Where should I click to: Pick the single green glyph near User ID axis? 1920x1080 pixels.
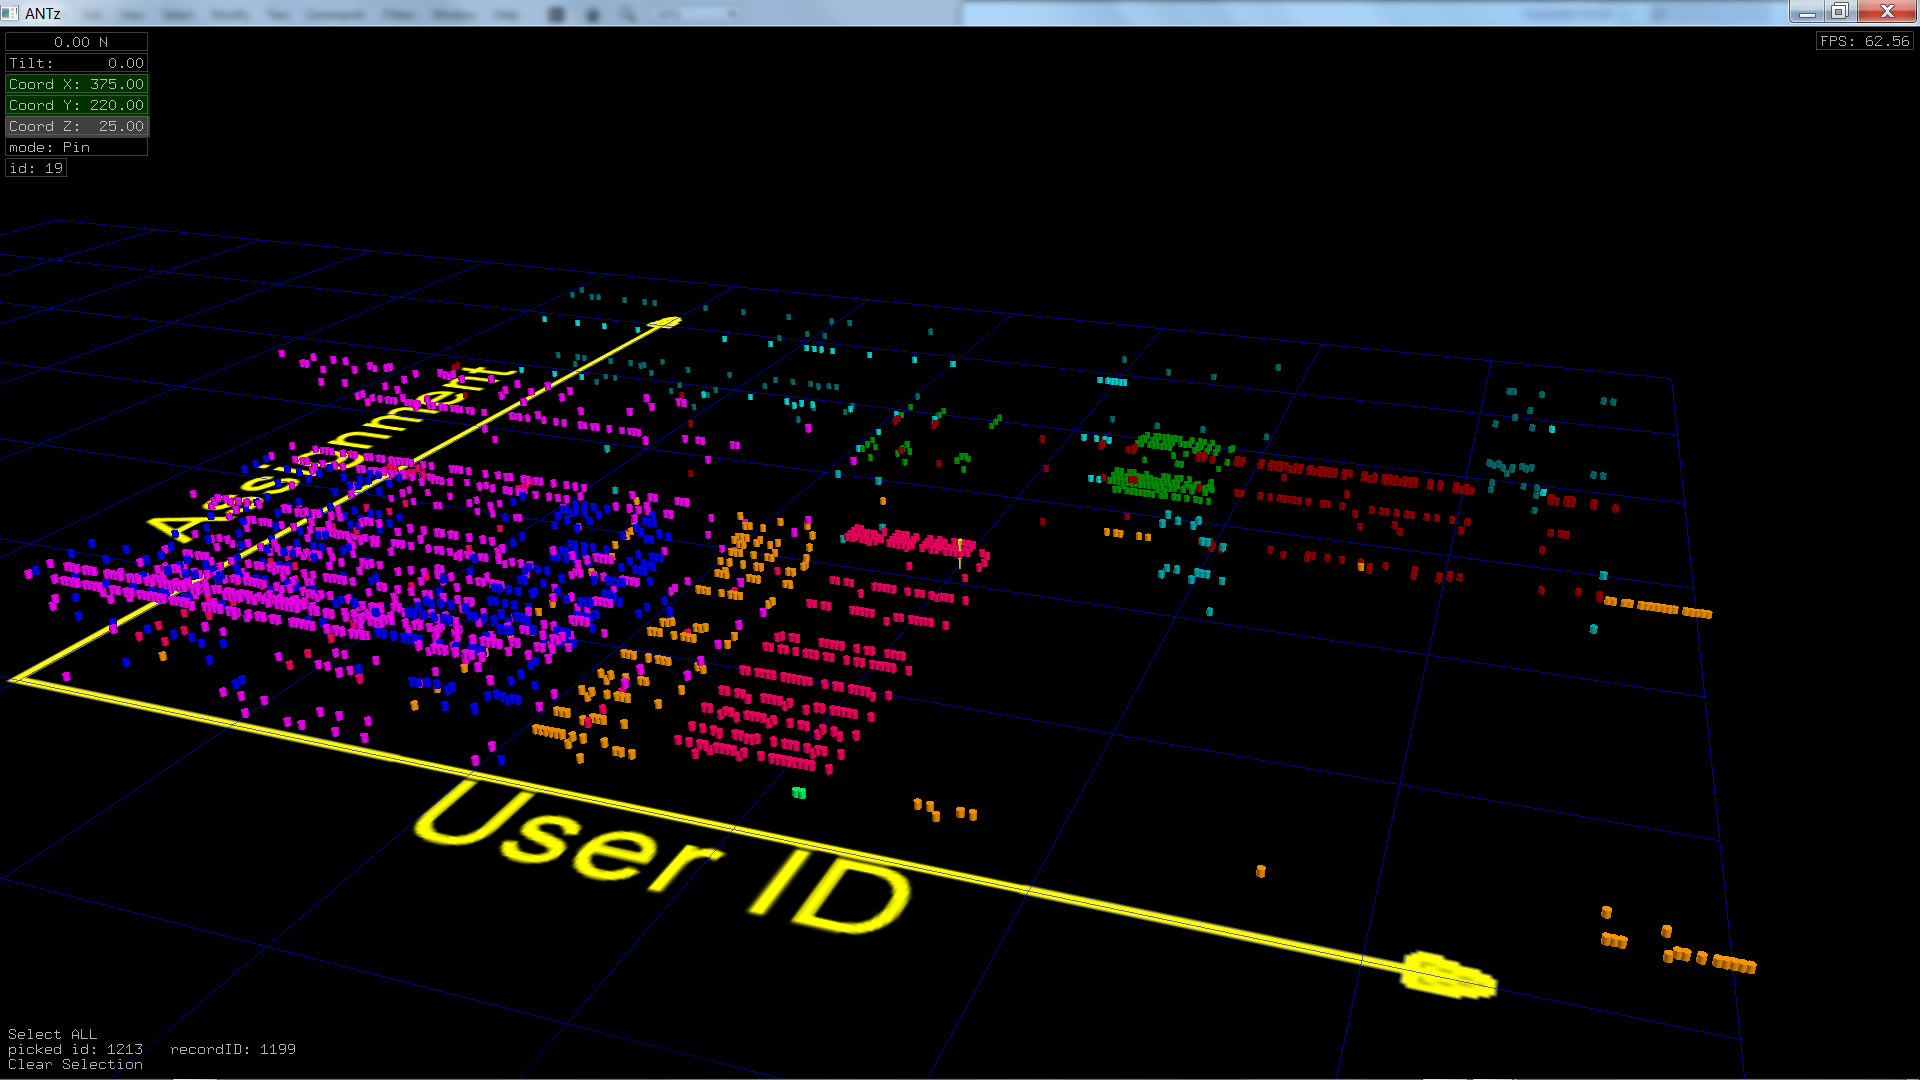(799, 793)
